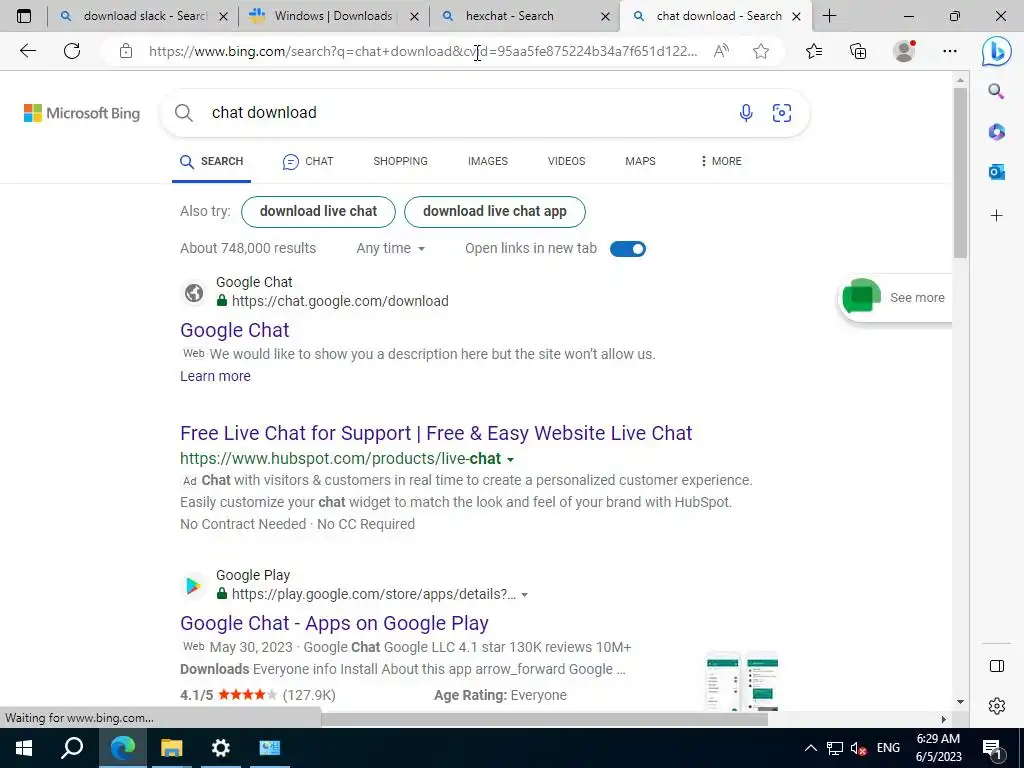
Task: Go back to previous page
Action: (x=27, y=51)
